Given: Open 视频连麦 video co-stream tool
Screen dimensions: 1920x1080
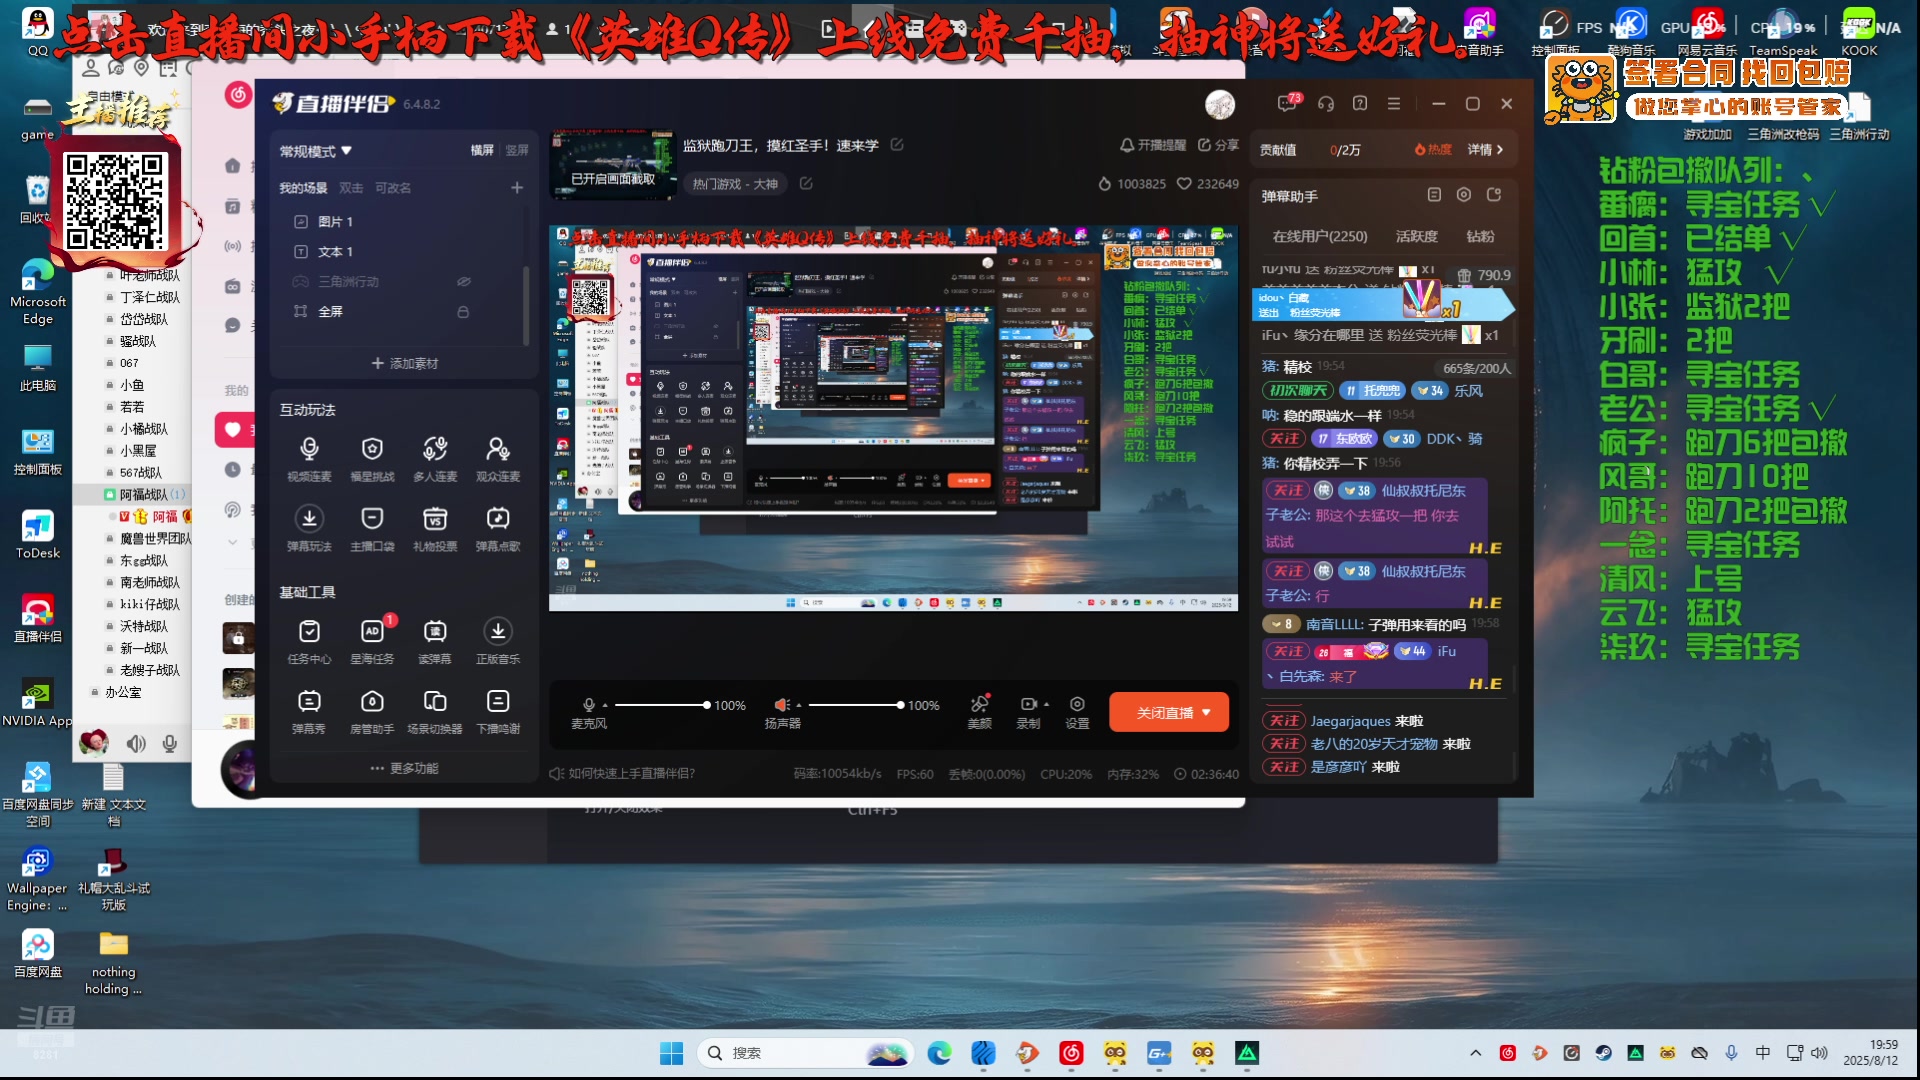Looking at the screenshot, I should coord(309,458).
